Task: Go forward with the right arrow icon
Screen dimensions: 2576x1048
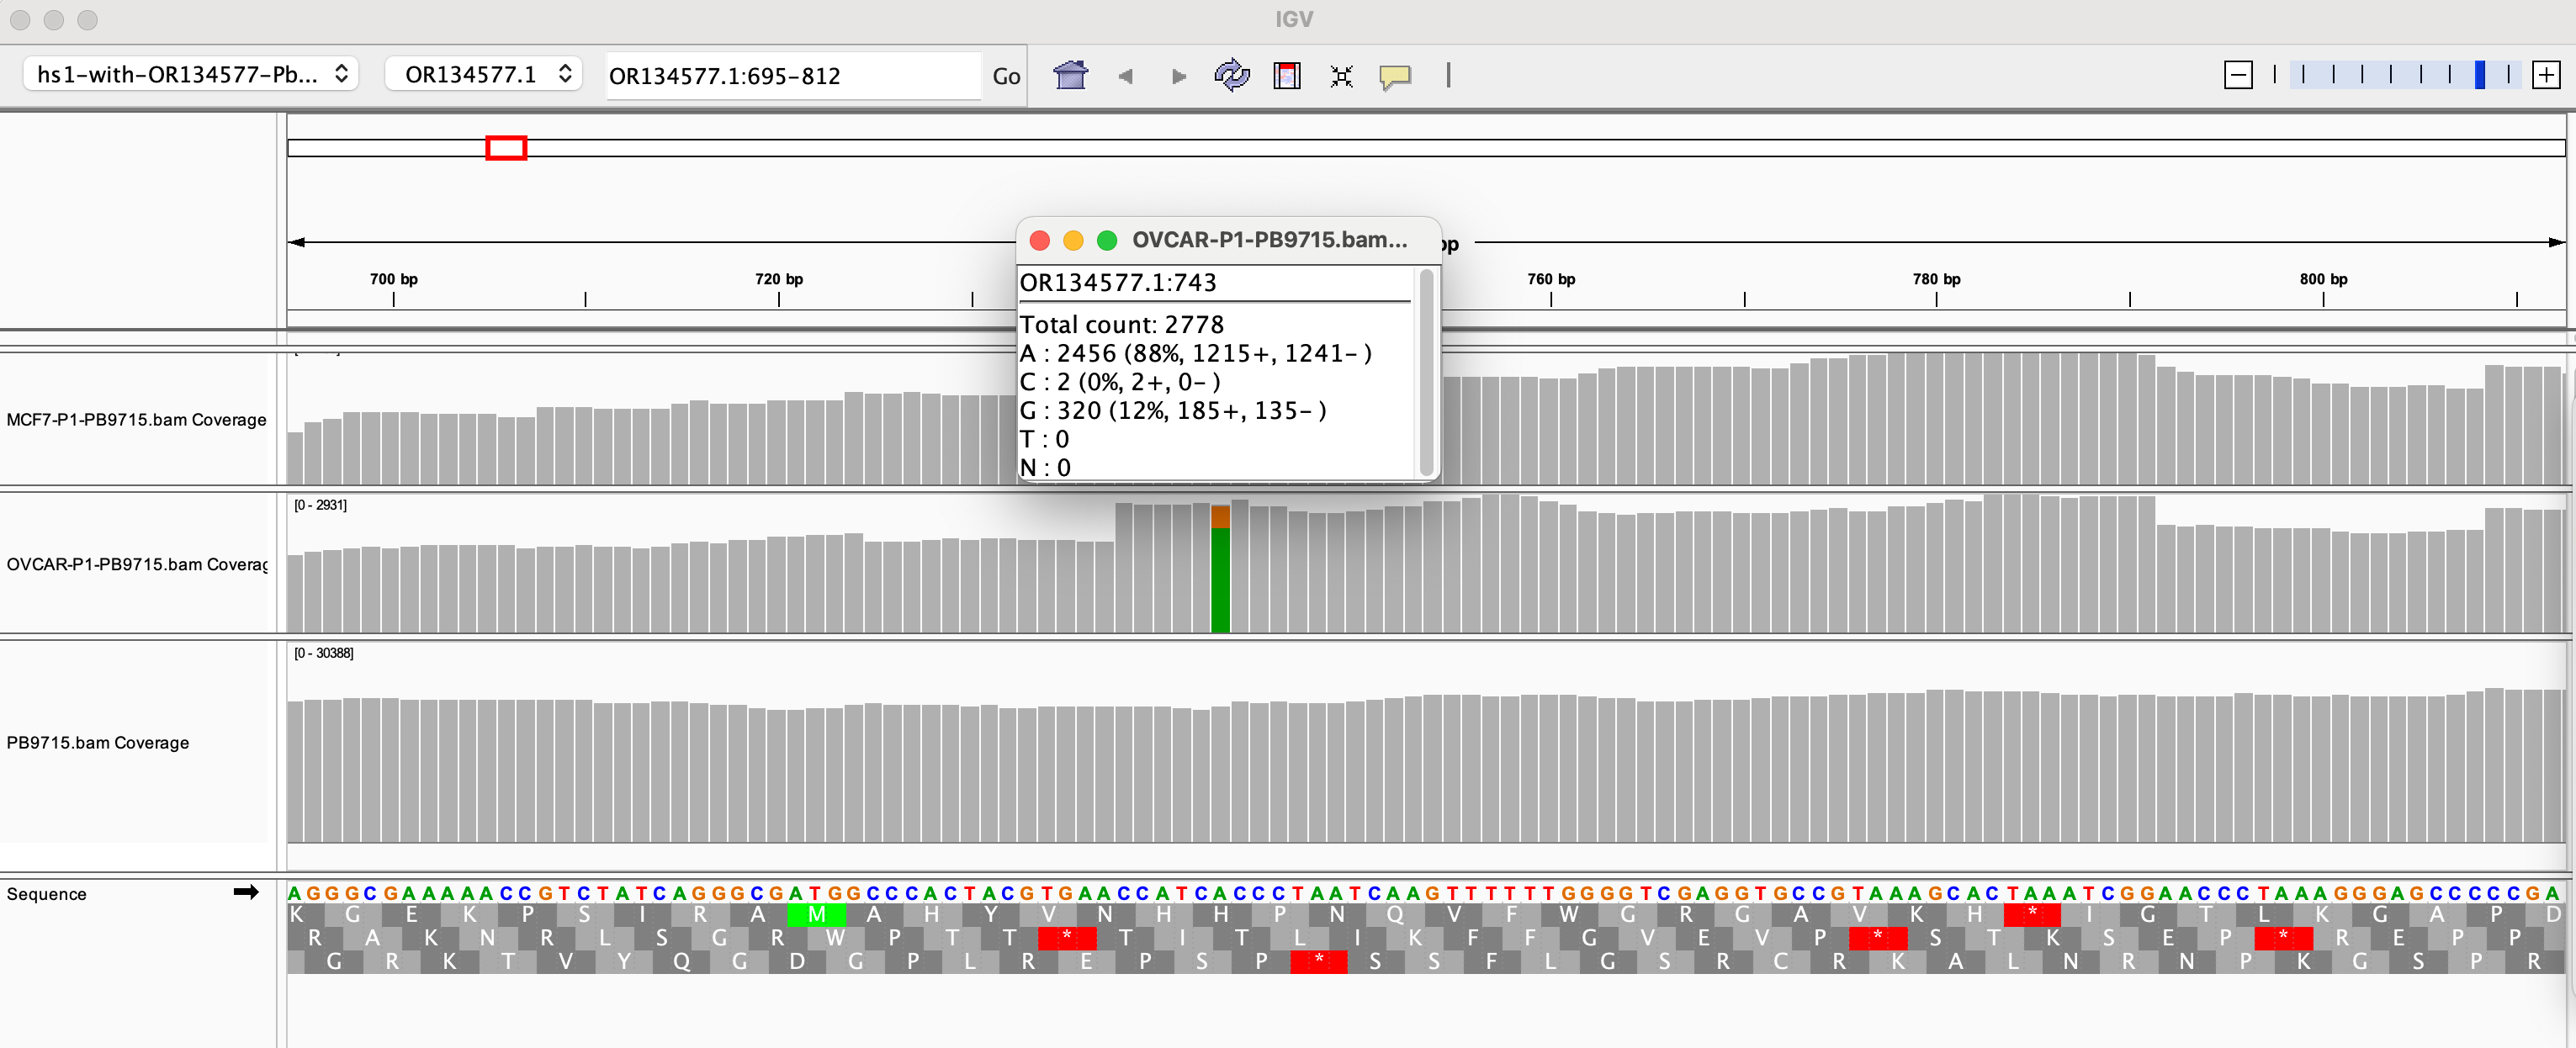Action: [x=1178, y=76]
